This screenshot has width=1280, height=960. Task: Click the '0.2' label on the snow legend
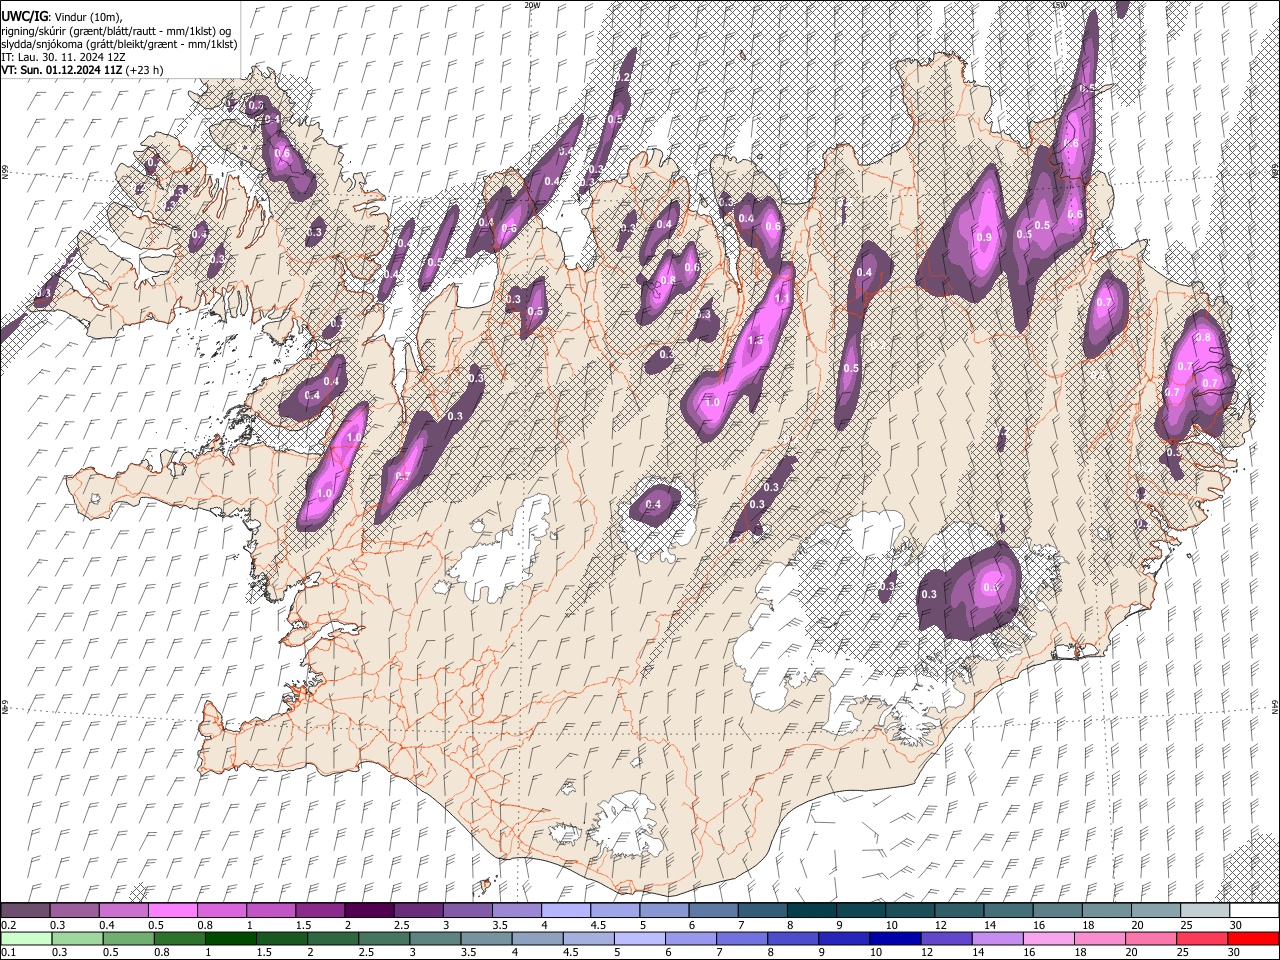pyautogui.click(x=8, y=925)
